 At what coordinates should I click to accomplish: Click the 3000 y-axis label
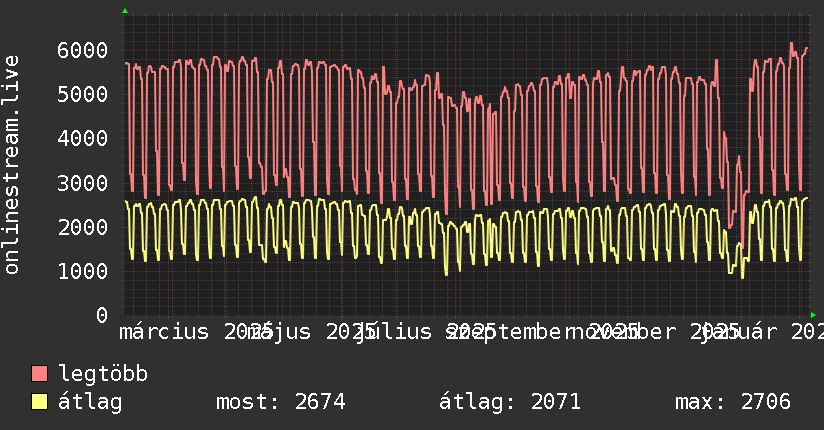[x=83, y=183]
